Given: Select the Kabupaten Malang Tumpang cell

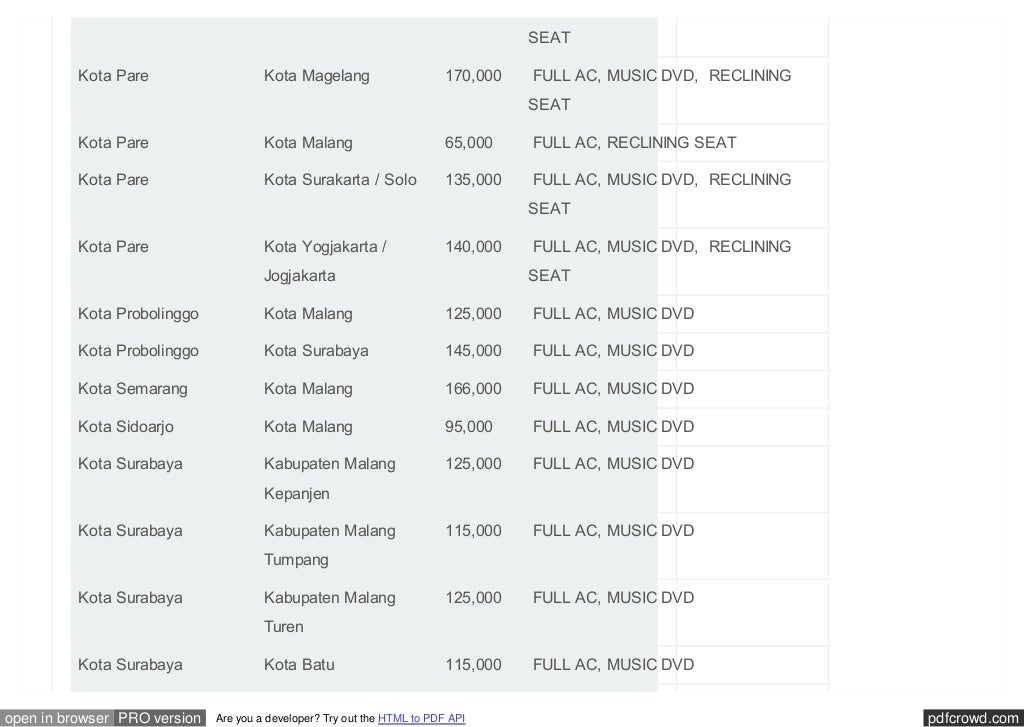Looking at the screenshot, I should coord(330,545).
